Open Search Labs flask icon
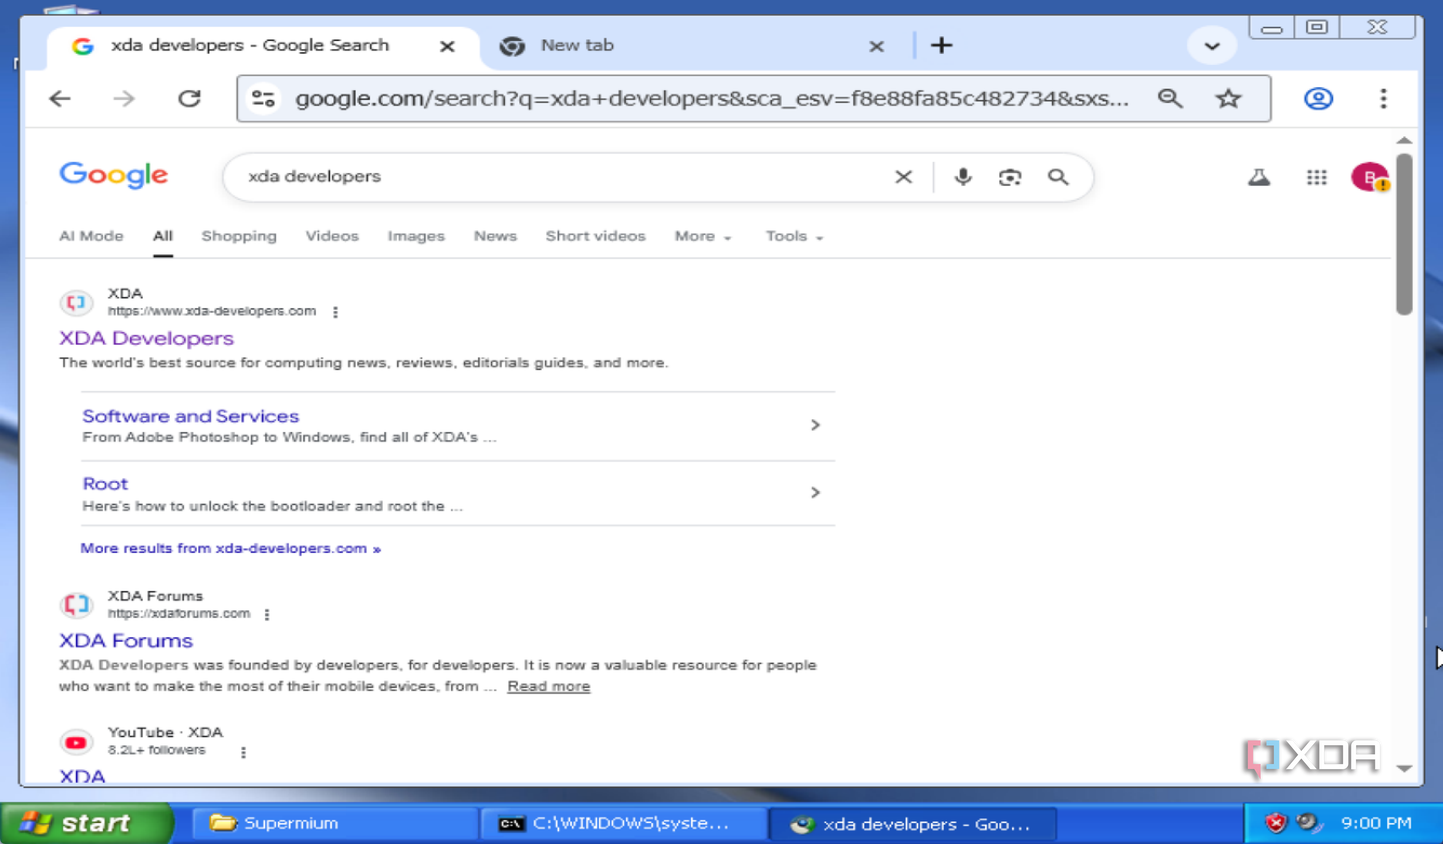This screenshot has height=844, width=1443. (1259, 177)
